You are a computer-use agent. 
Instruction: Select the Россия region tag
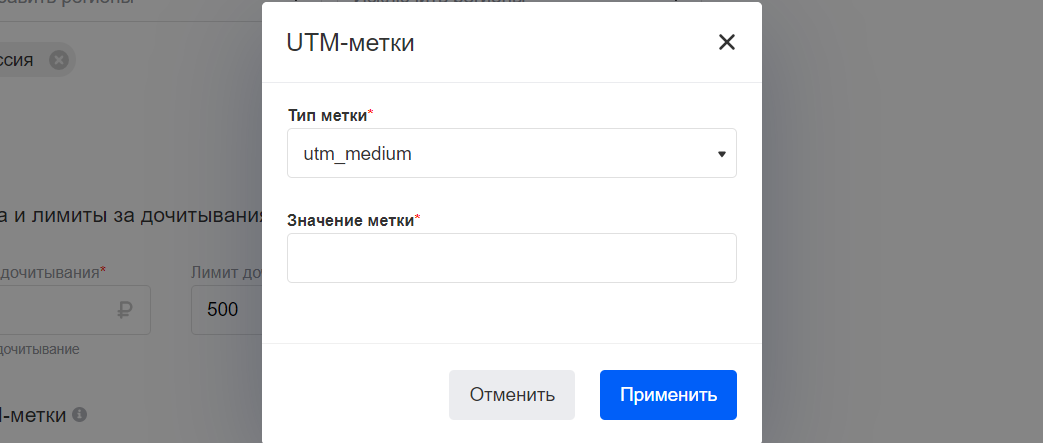pos(17,60)
